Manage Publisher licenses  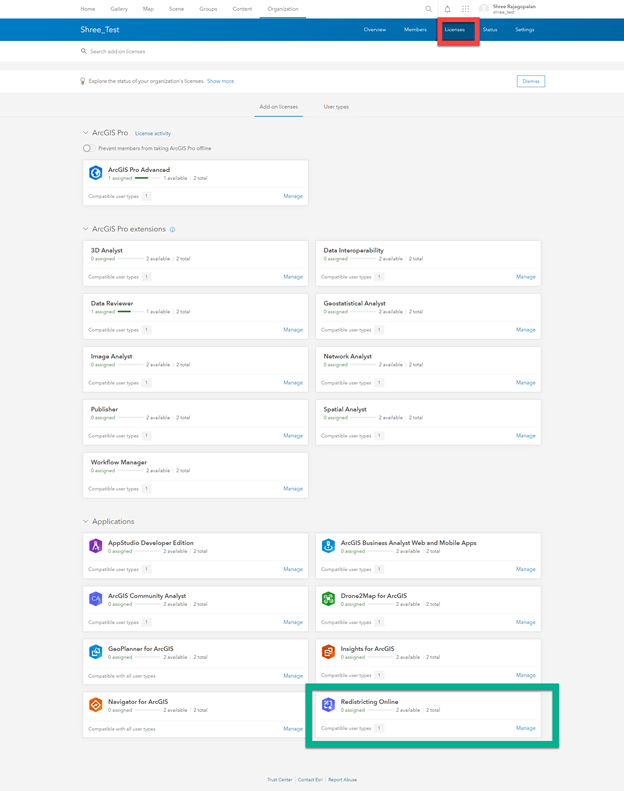point(293,436)
